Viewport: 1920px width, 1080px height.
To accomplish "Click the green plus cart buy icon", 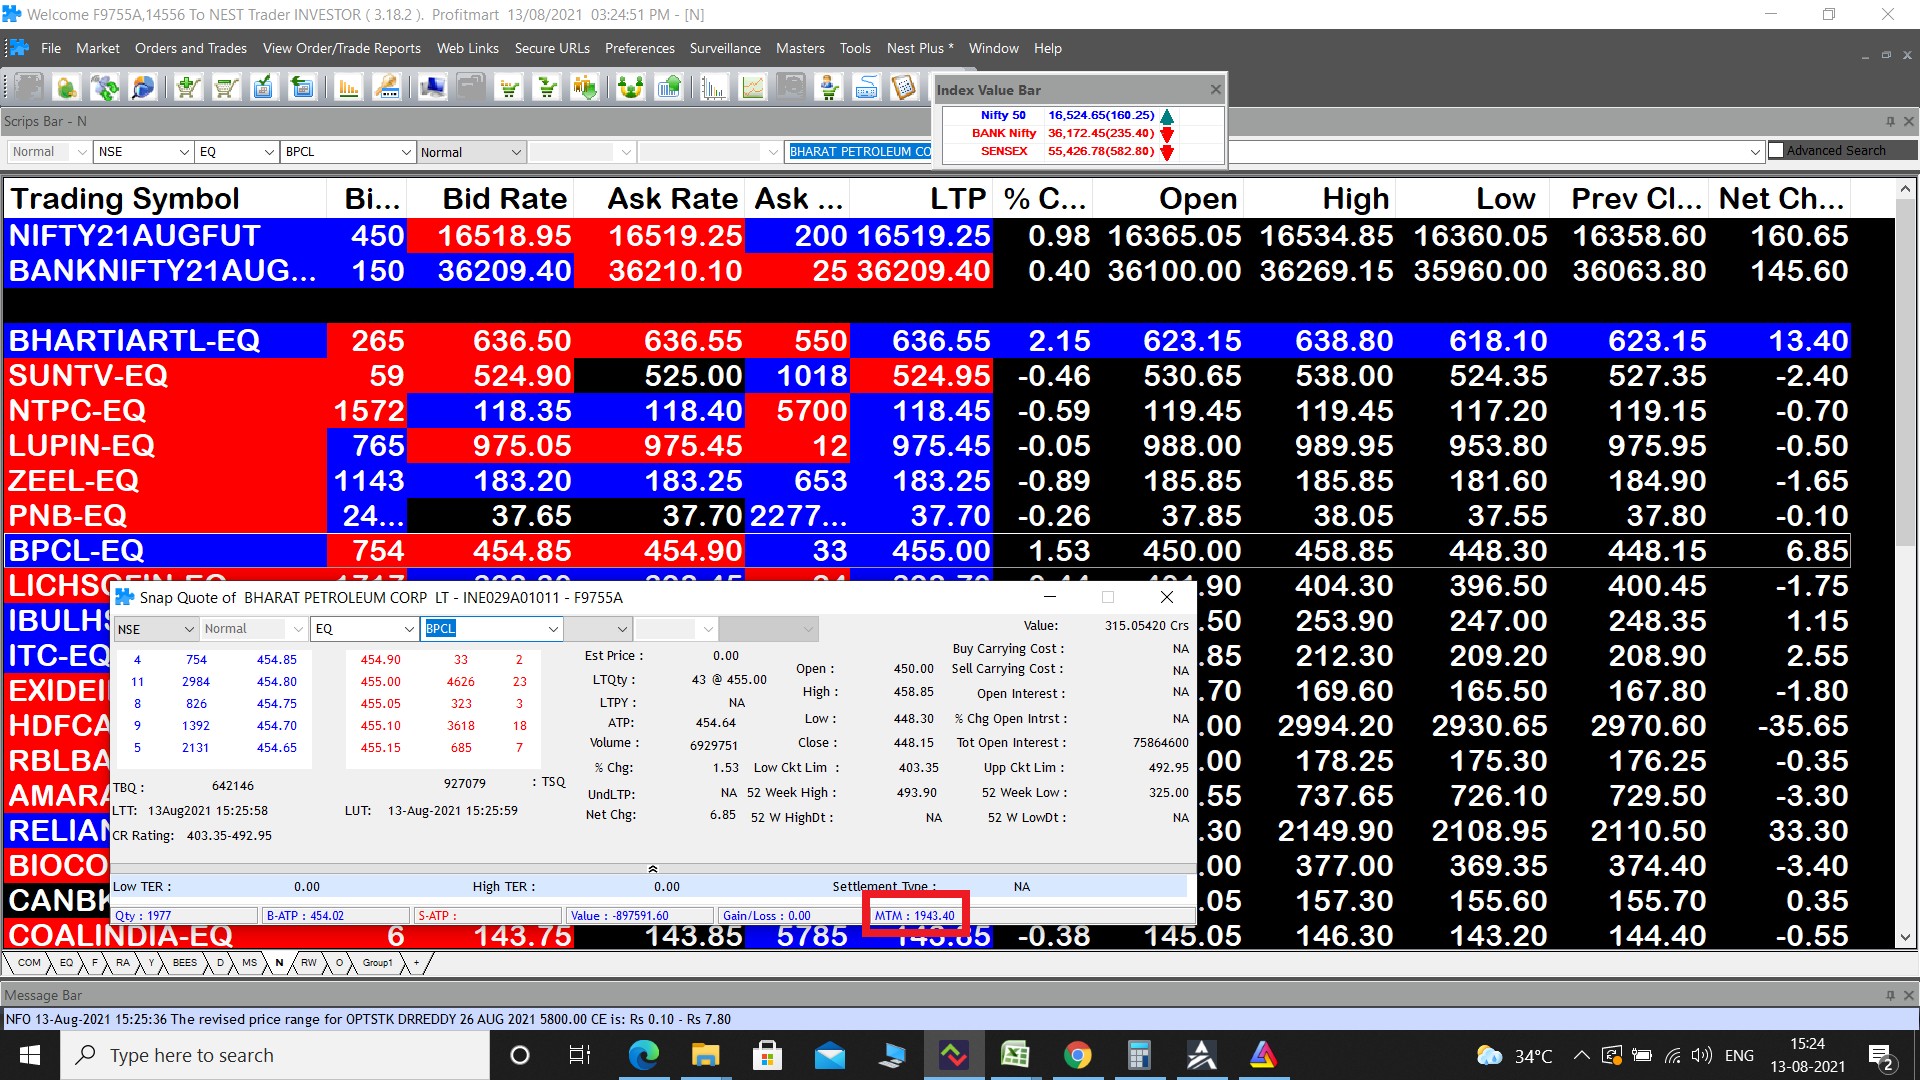I will (187, 88).
